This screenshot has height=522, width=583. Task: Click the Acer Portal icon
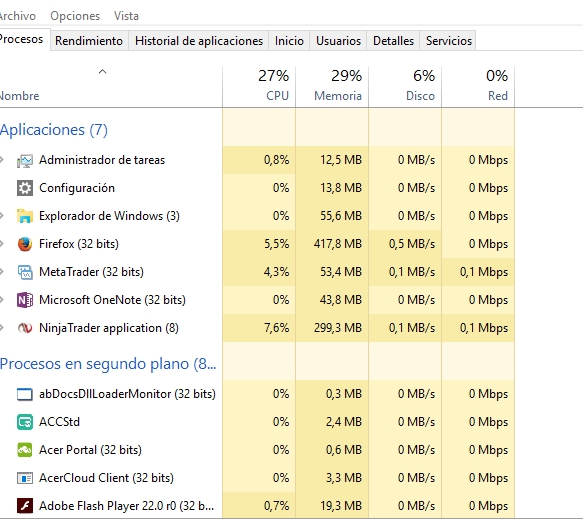[x=25, y=450]
